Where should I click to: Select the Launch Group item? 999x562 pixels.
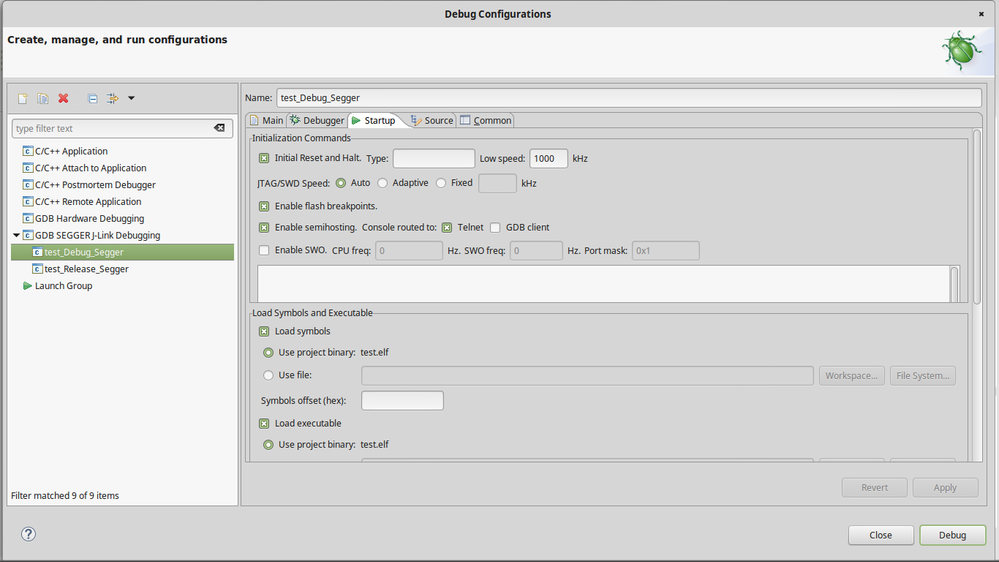coord(63,286)
